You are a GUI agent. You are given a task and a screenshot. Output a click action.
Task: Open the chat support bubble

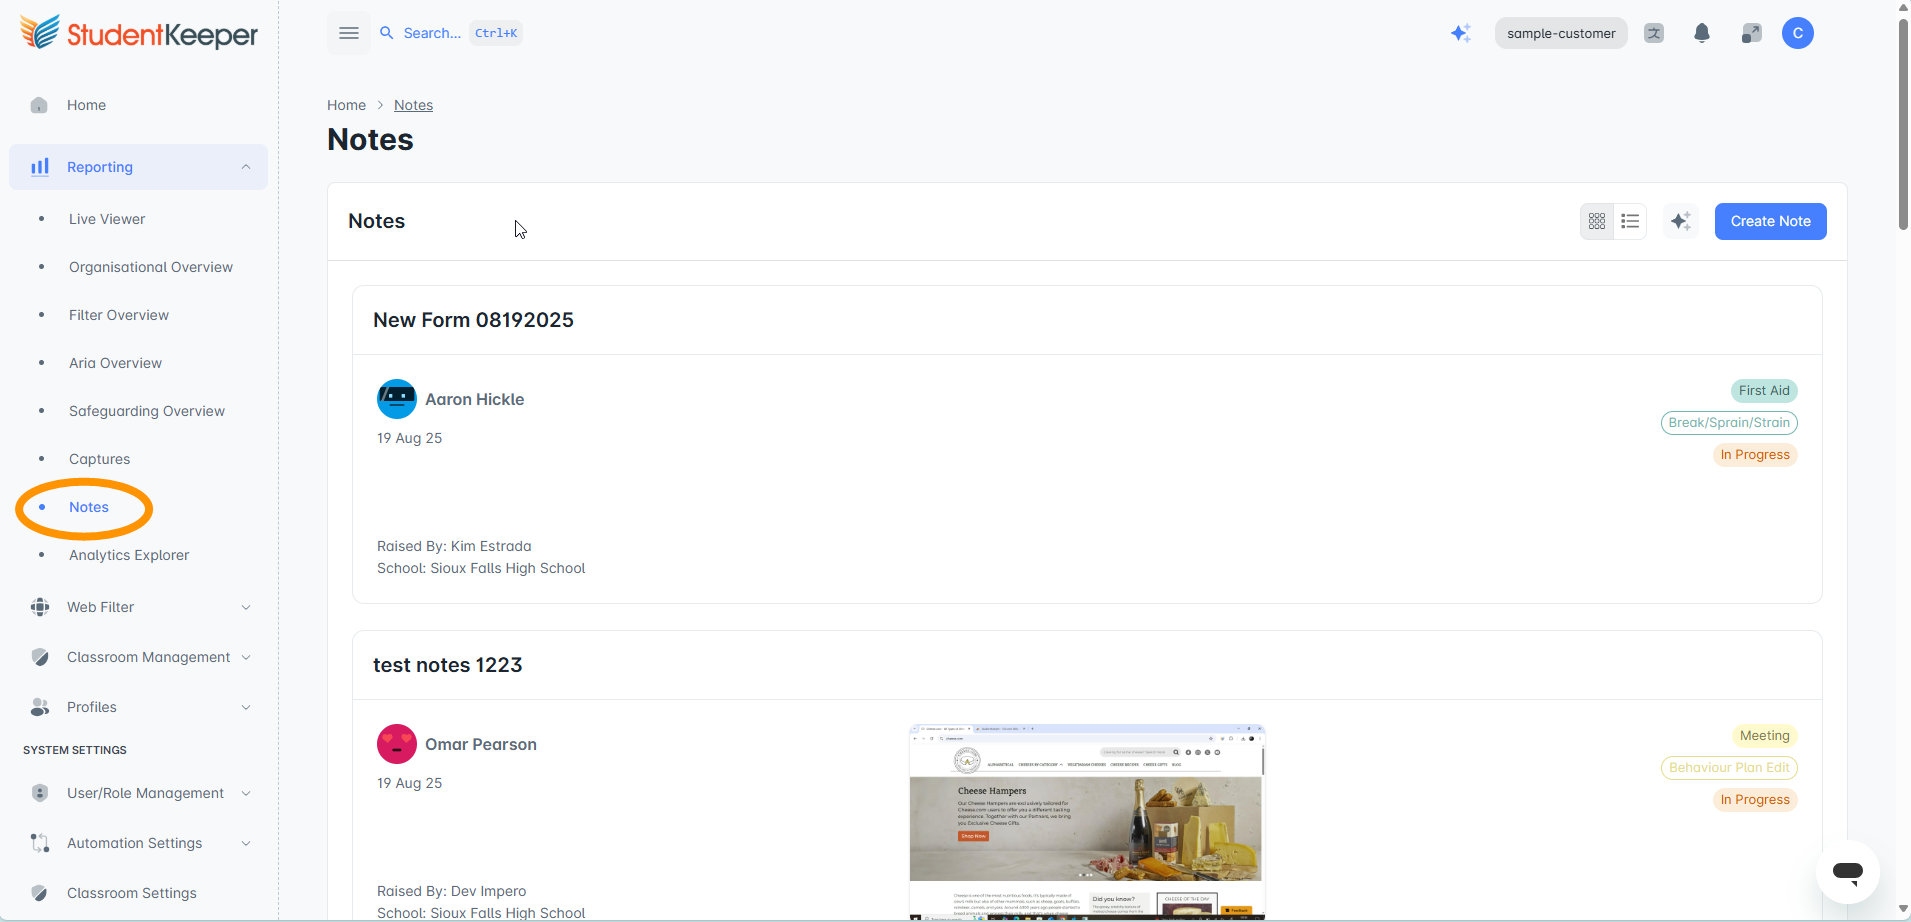[1848, 872]
